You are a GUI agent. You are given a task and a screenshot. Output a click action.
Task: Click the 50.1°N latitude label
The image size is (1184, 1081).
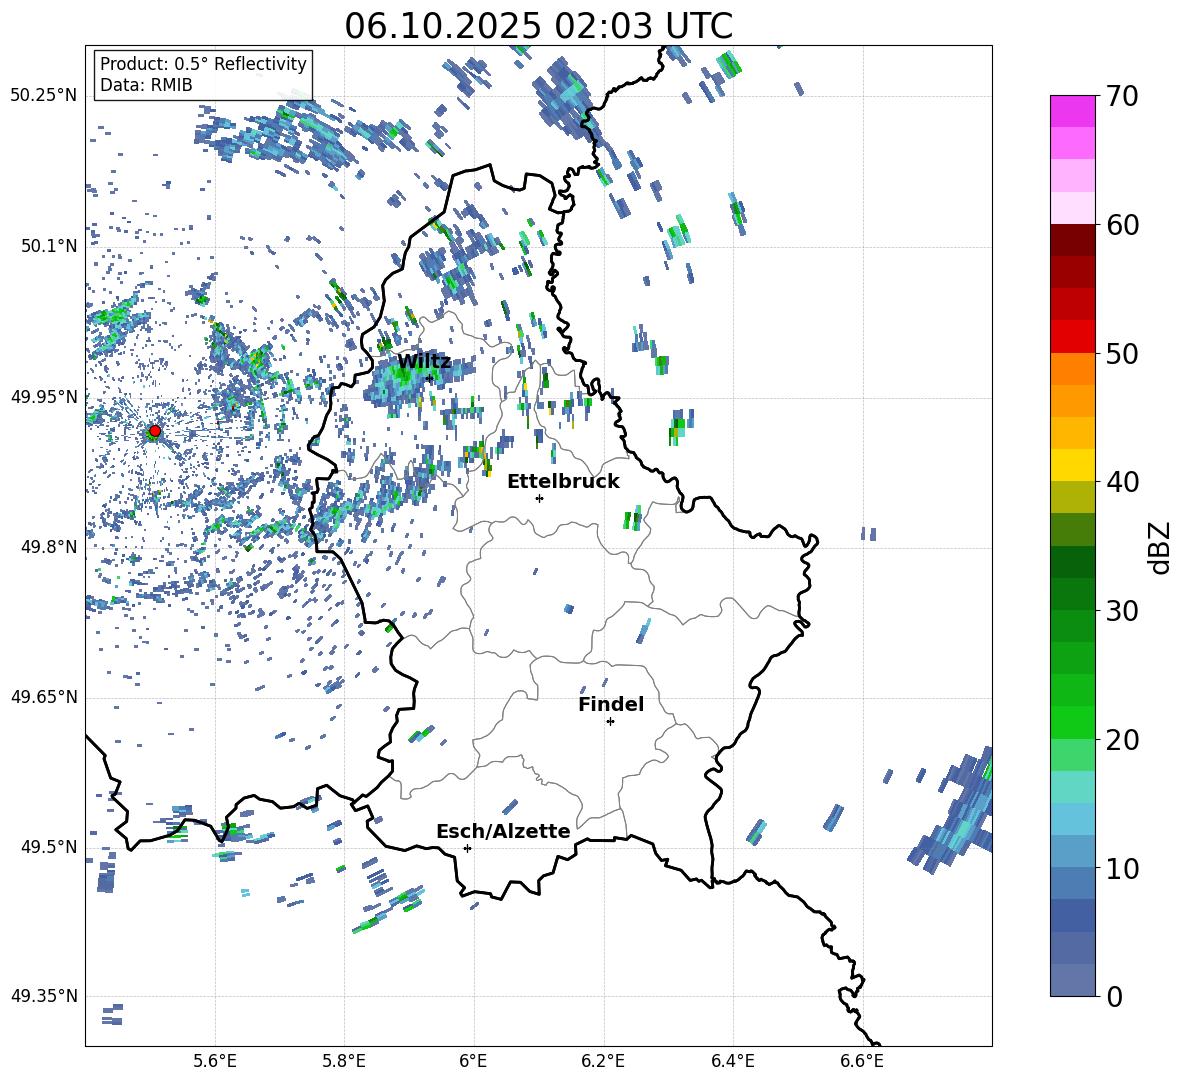pos(48,247)
